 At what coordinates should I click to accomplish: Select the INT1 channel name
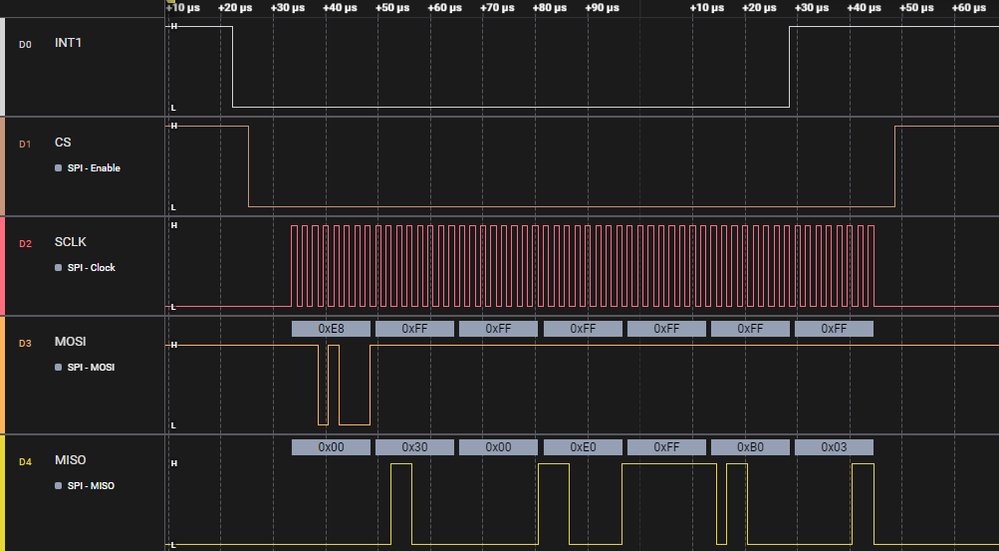[68, 43]
